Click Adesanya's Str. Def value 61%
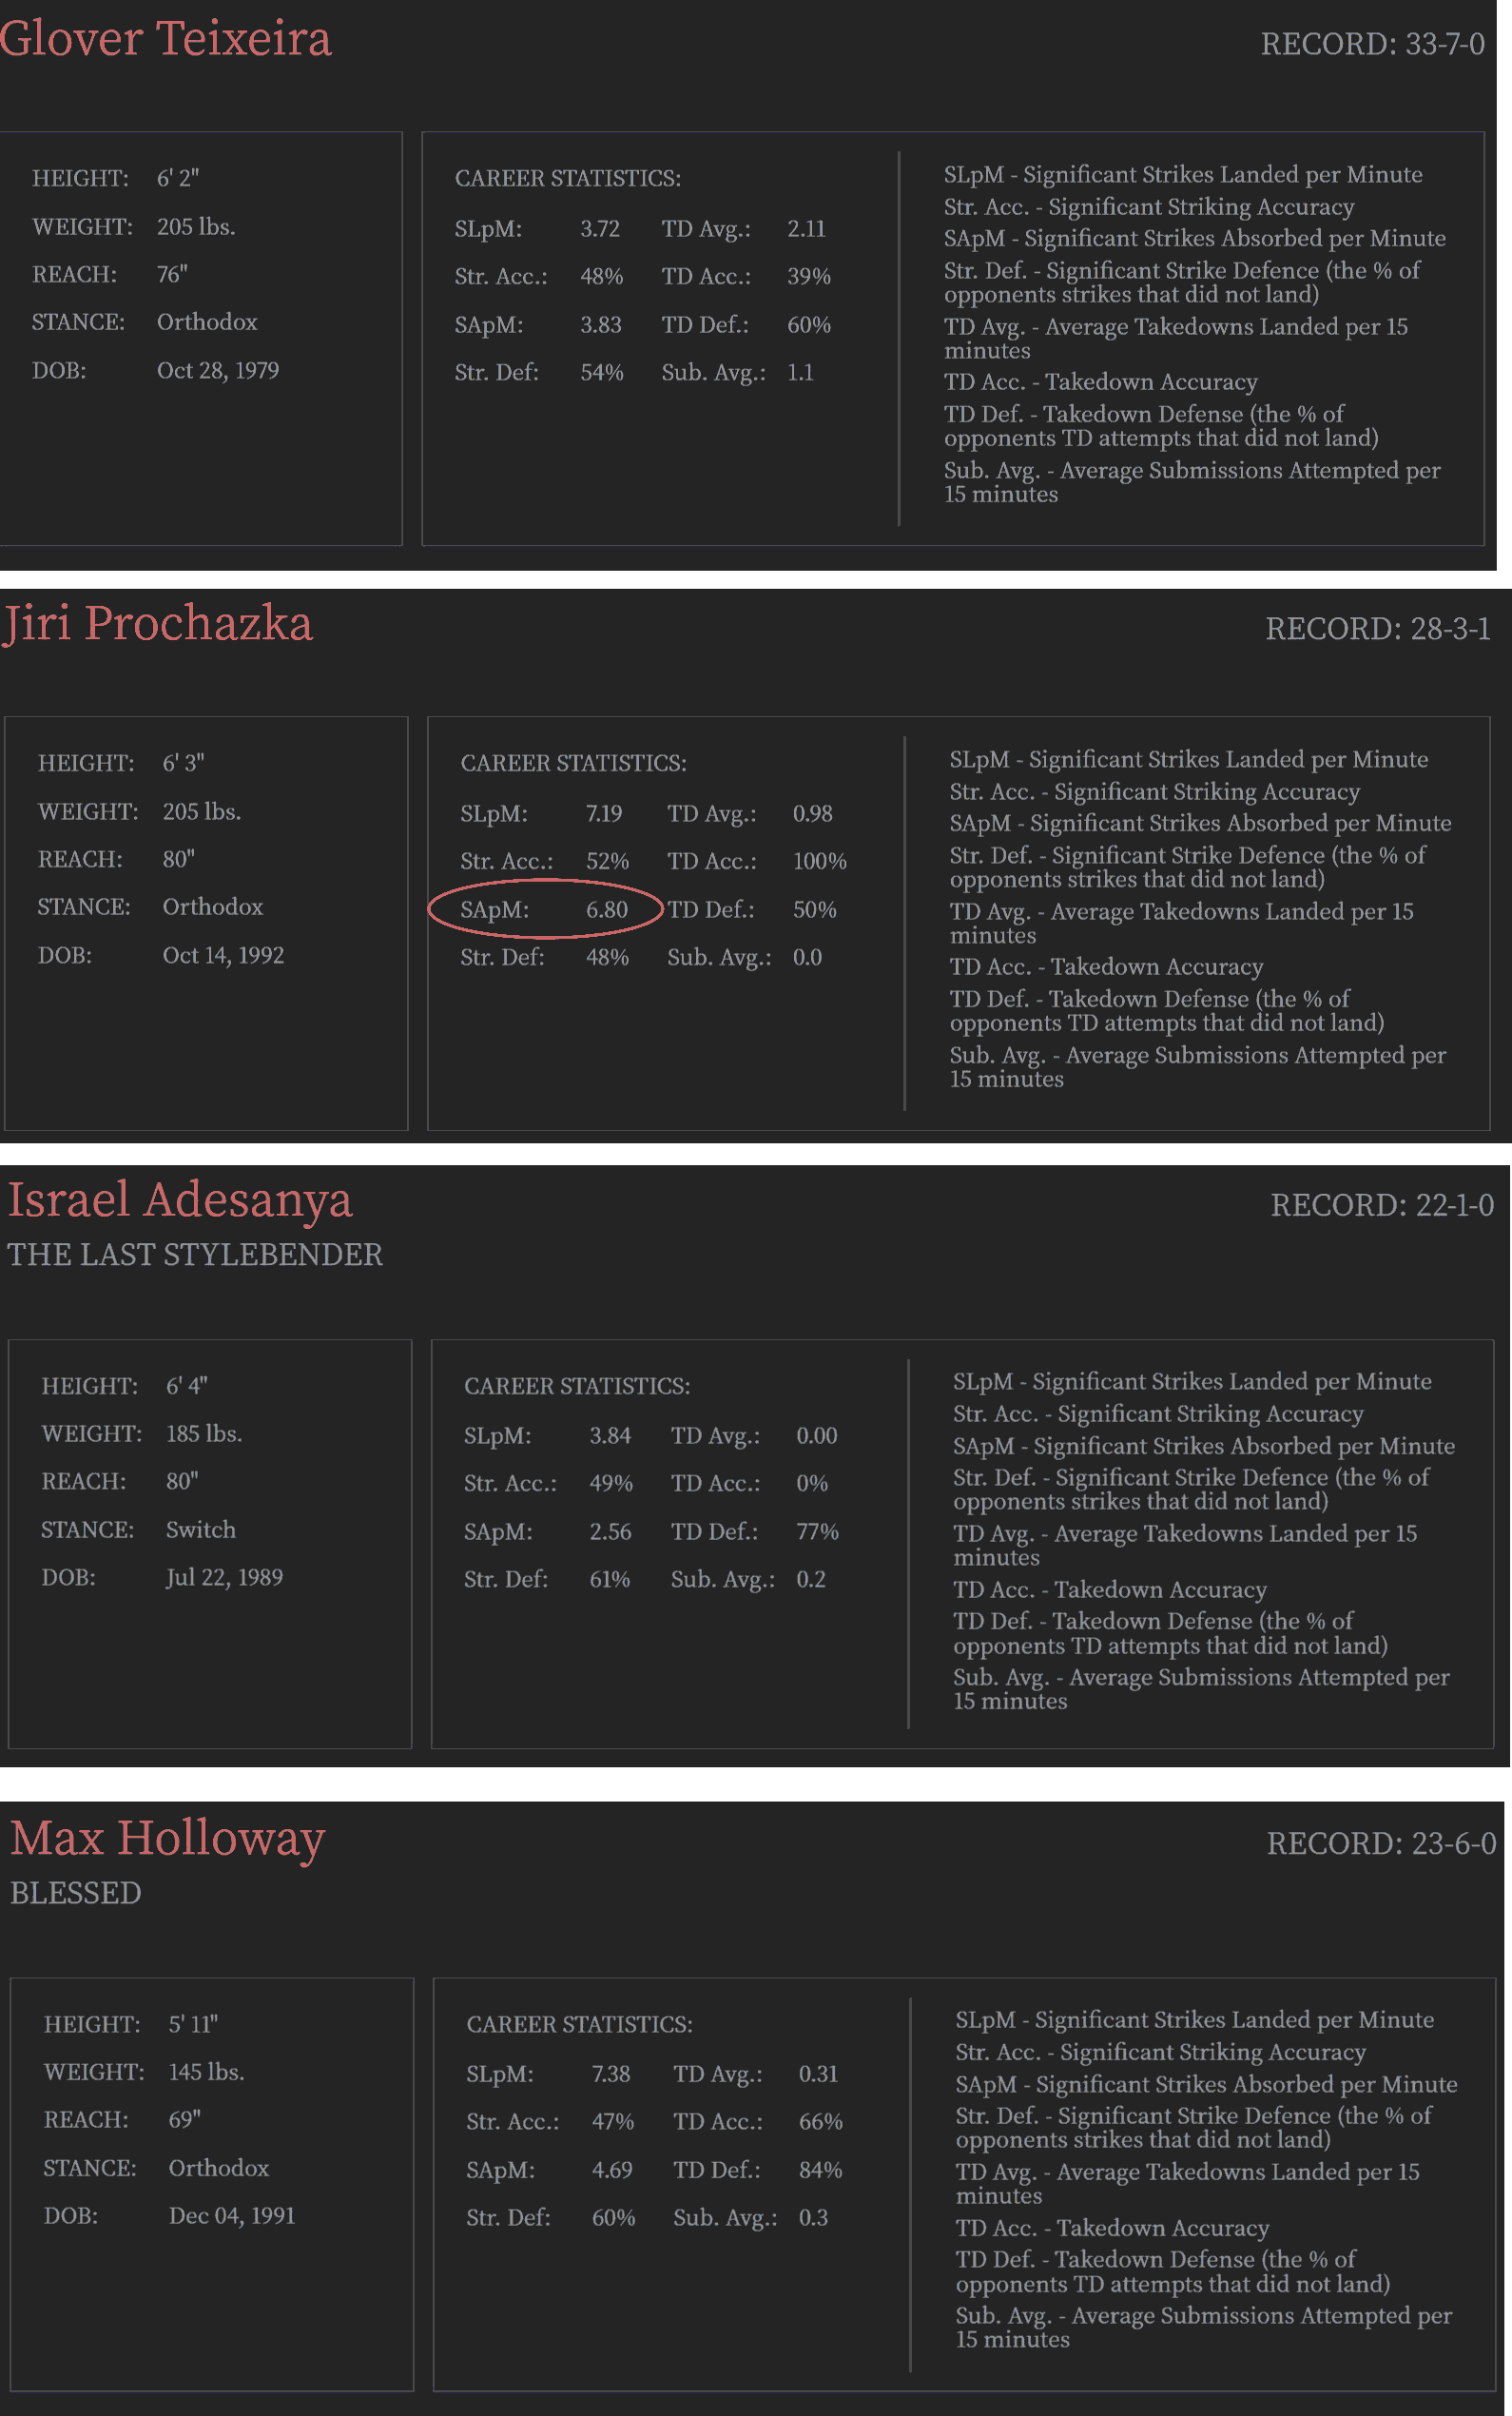The height and width of the screenshot is (2416, 1512). [x=610, y=1579]
